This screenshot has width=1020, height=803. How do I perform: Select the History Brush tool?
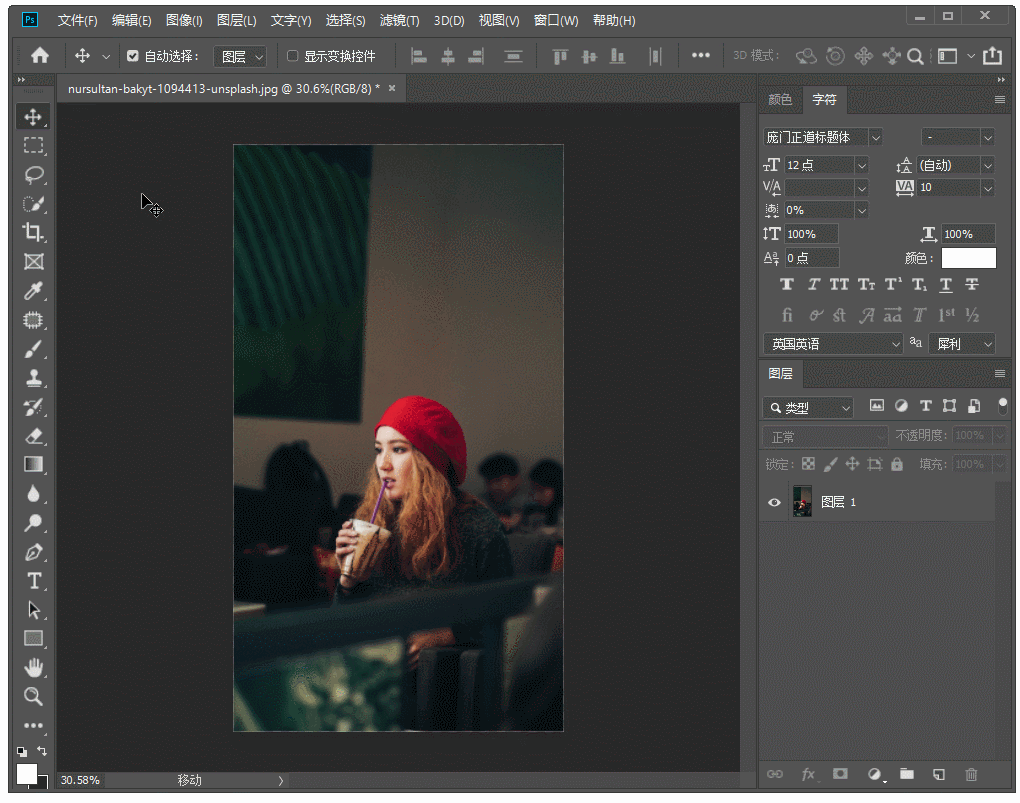33,407
